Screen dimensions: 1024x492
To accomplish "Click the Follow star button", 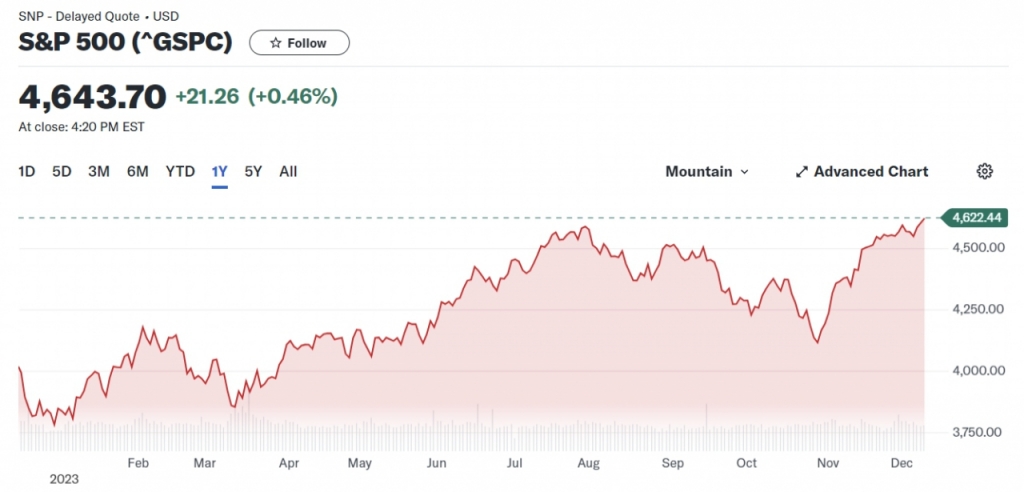I will click(299, 43).
